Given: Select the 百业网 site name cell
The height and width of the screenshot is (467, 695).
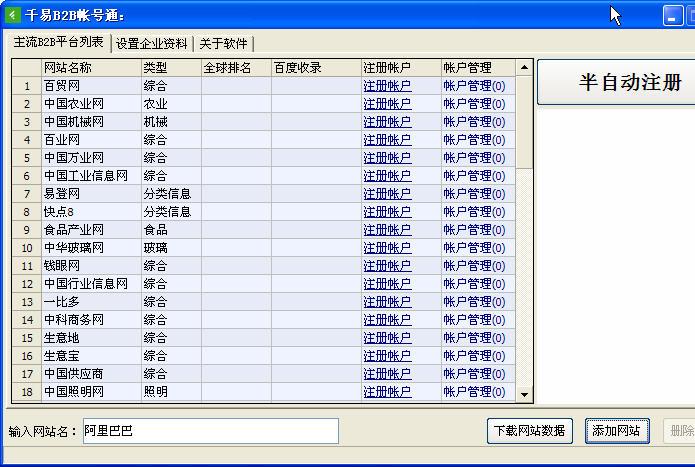Looking at the screenshot, I should 91,140.
